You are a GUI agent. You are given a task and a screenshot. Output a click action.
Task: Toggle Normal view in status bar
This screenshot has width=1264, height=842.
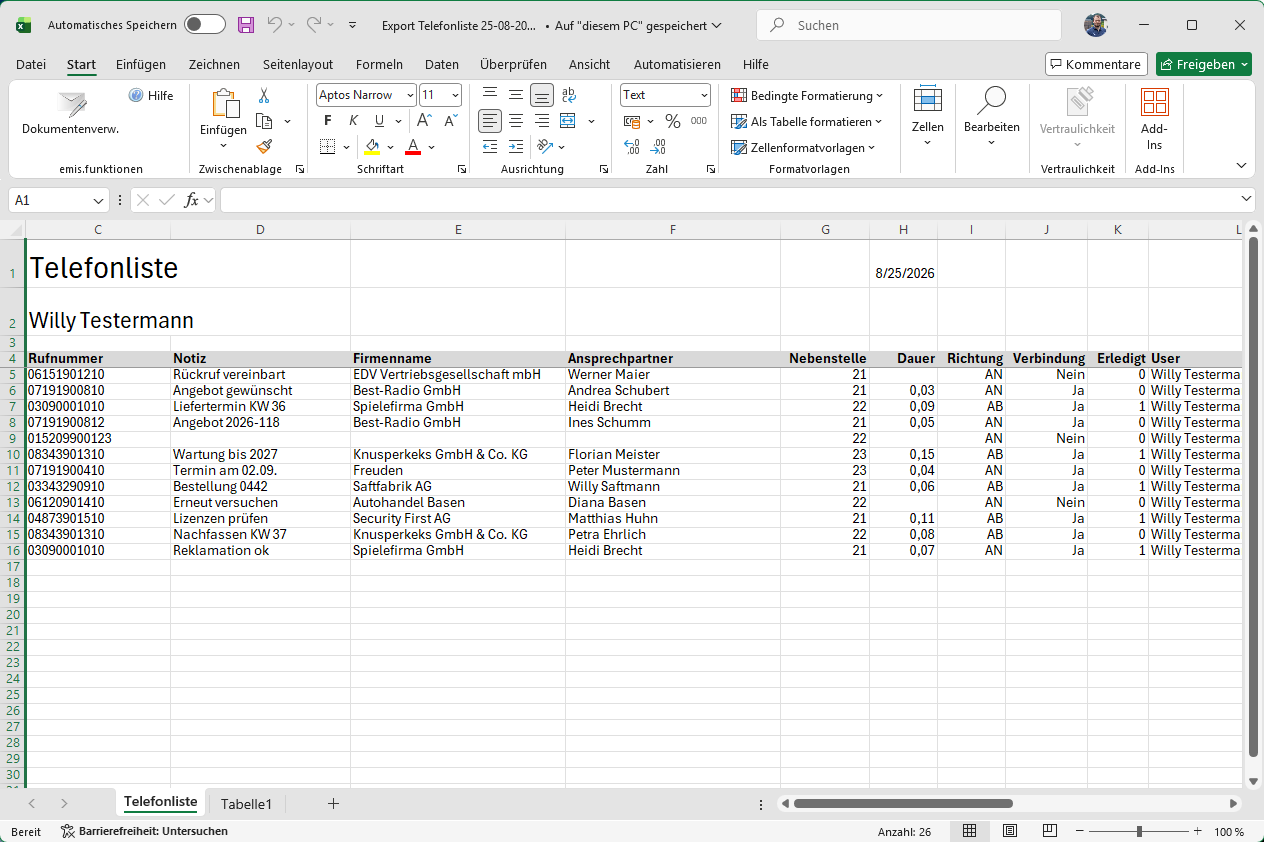tap(970, 831)
